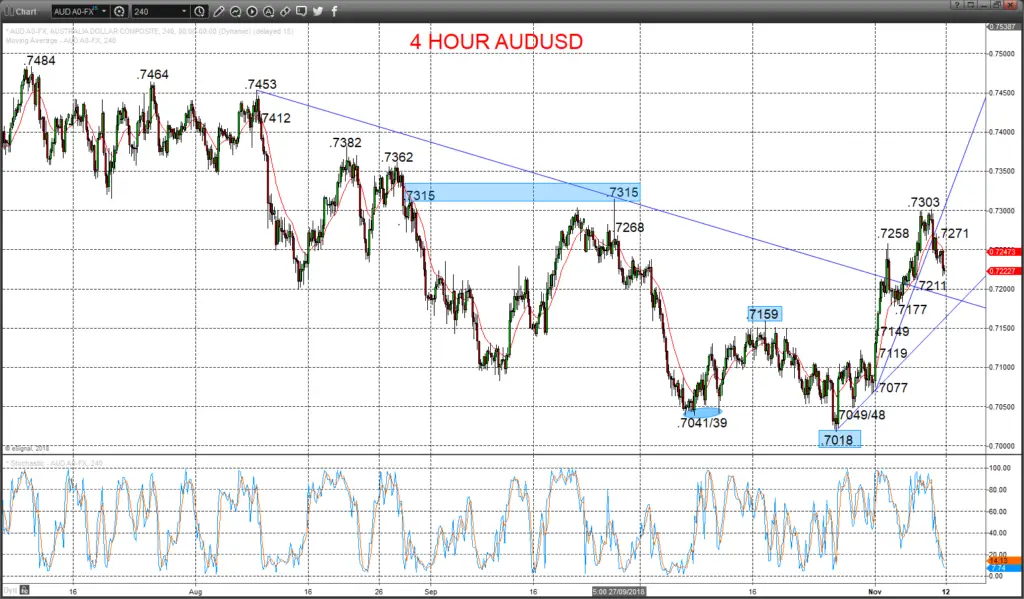Open the time template clock icon

point(200,11)
